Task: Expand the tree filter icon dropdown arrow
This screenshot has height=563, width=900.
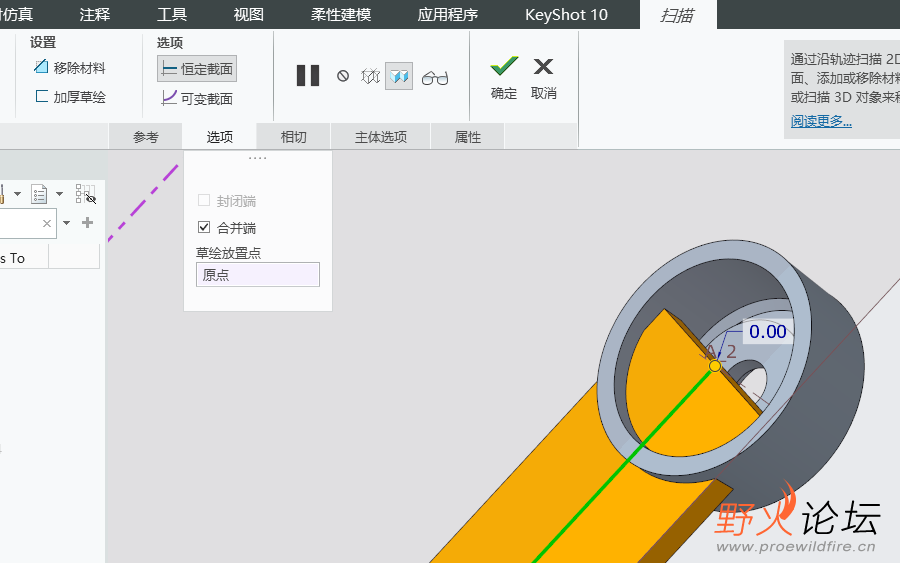Action: click(59, 194)
